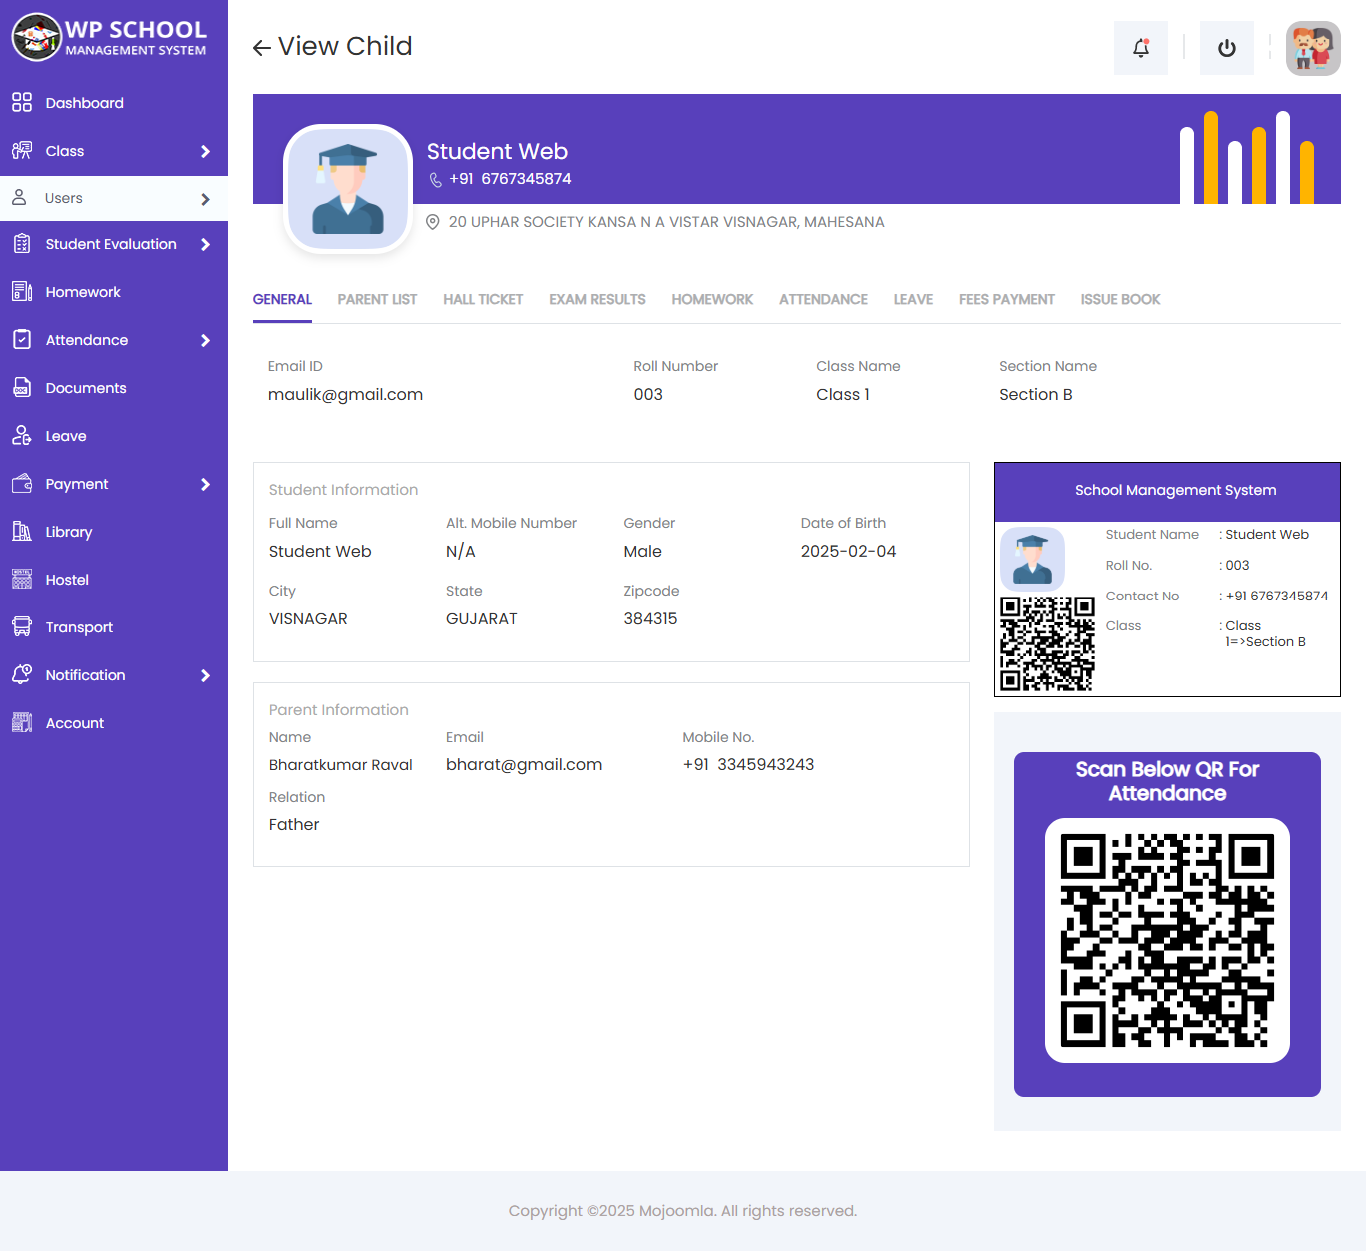The image size is (1366, 1253).
Task: Click the email maulik@gmail.com
Action: 345,394
